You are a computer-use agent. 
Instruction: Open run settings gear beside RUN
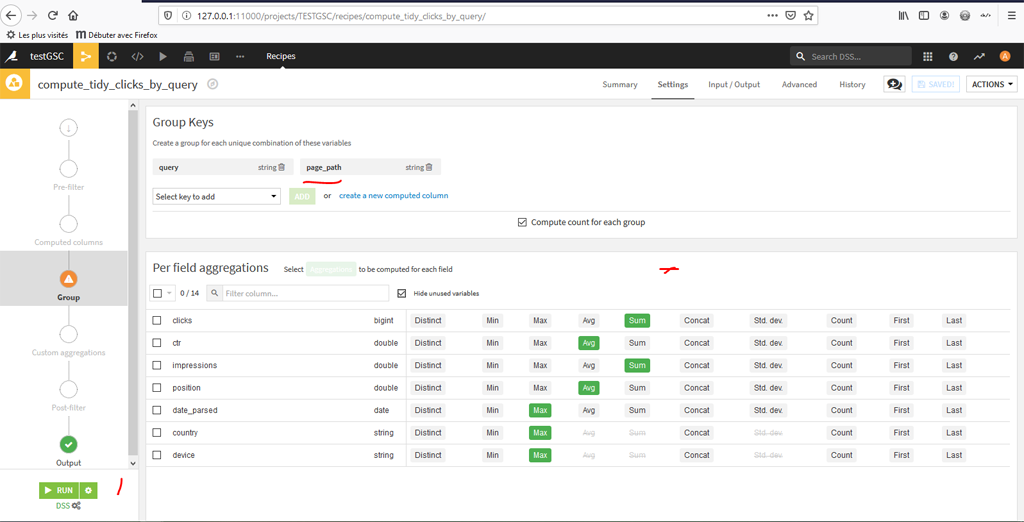tap(88, 490)
